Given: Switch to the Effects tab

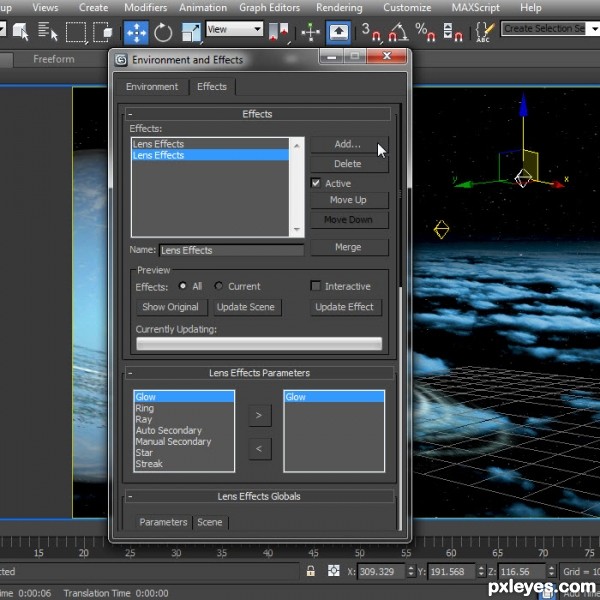Looking at the screenshot, I should pyautogui.click(x=212, y=86).
